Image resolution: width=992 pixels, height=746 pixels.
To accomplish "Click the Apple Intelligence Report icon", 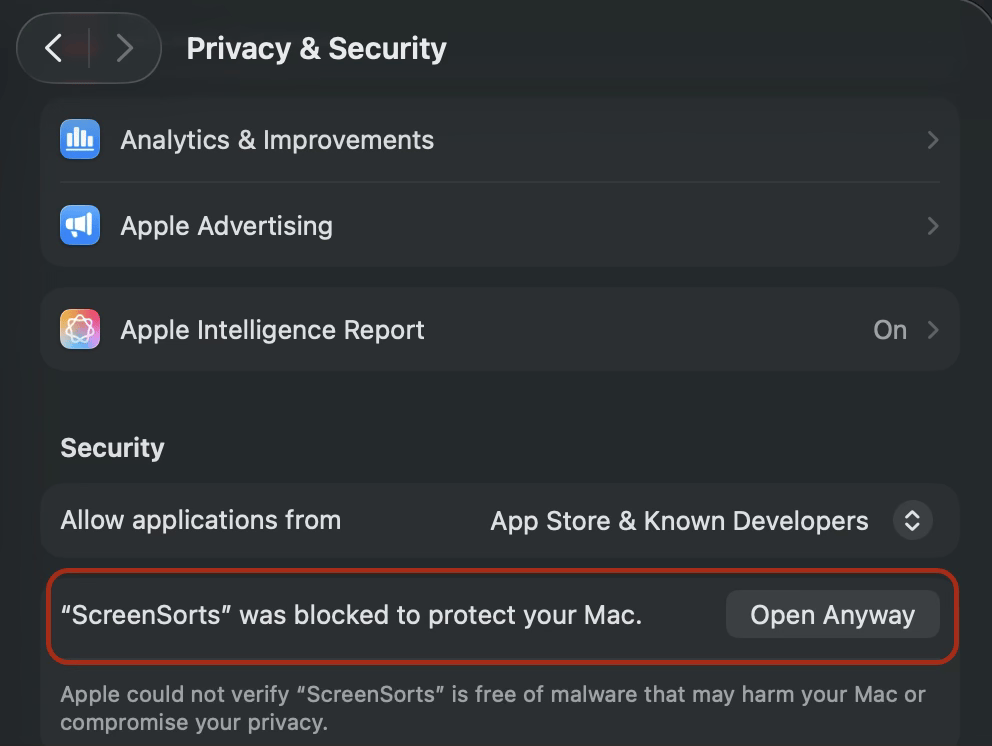I will [80, 329].
